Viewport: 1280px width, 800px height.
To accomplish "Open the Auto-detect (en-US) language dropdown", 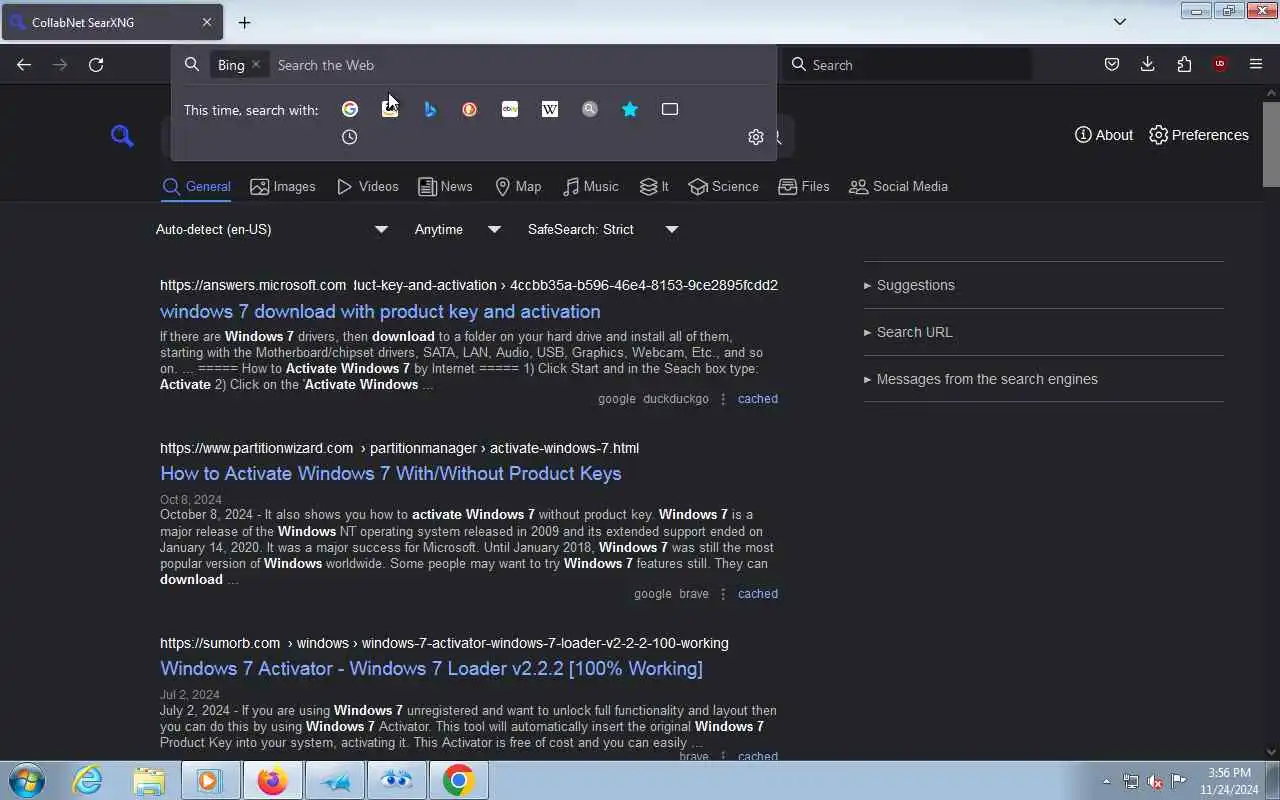I will [x=272, y=229].
